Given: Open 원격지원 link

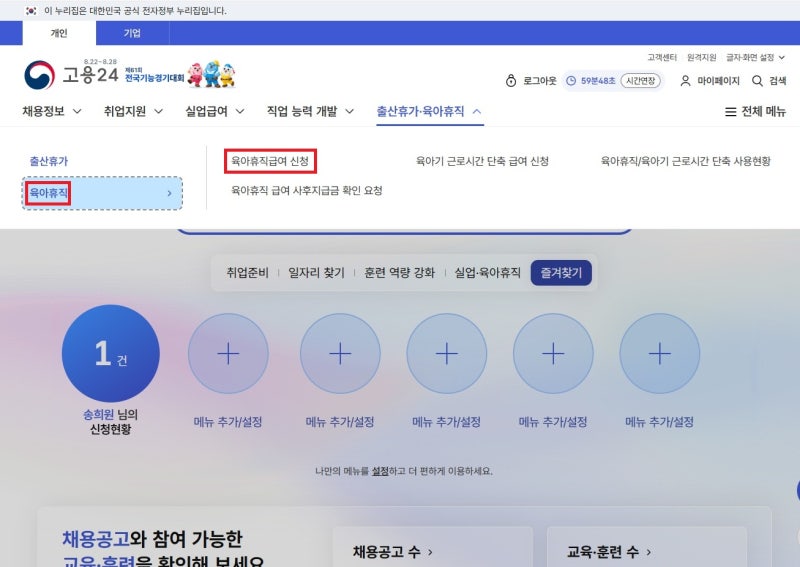Looking at the screenshot, I should [702, 57].
